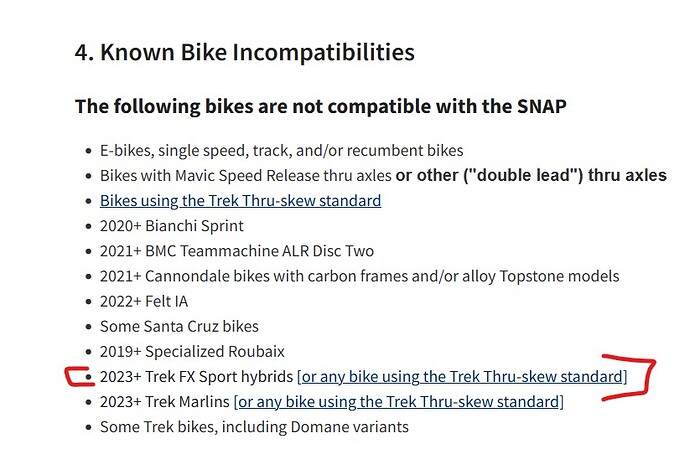Click the '4. Known Bike Incompatibilities' heading
Viewport: 690px width, 454px height.
pos(245,52)
